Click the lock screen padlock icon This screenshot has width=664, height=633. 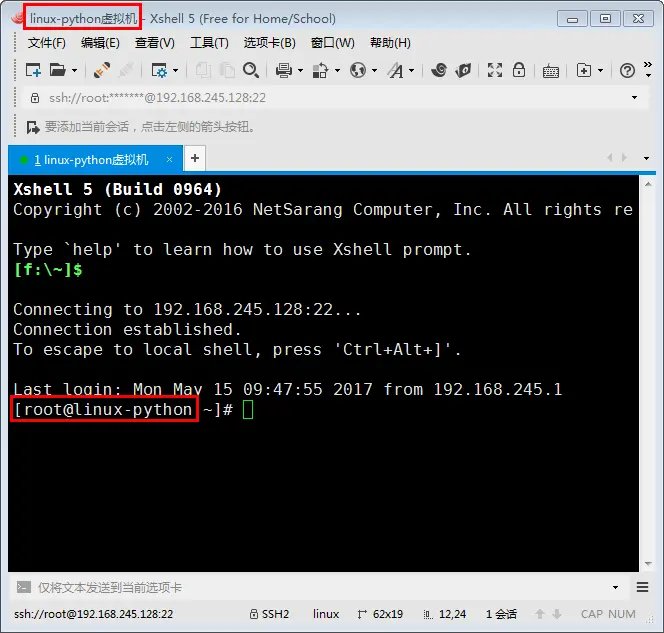(x=520, y=70)
